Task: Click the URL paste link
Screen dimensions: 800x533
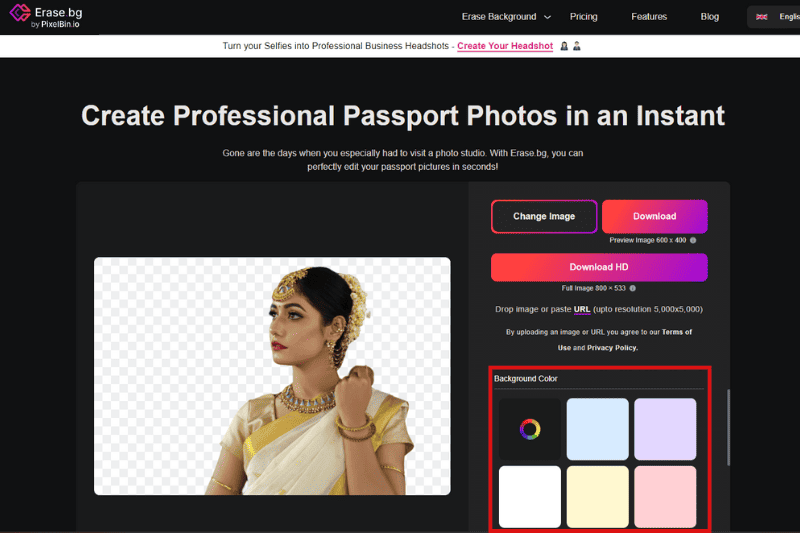Action: 582,309
